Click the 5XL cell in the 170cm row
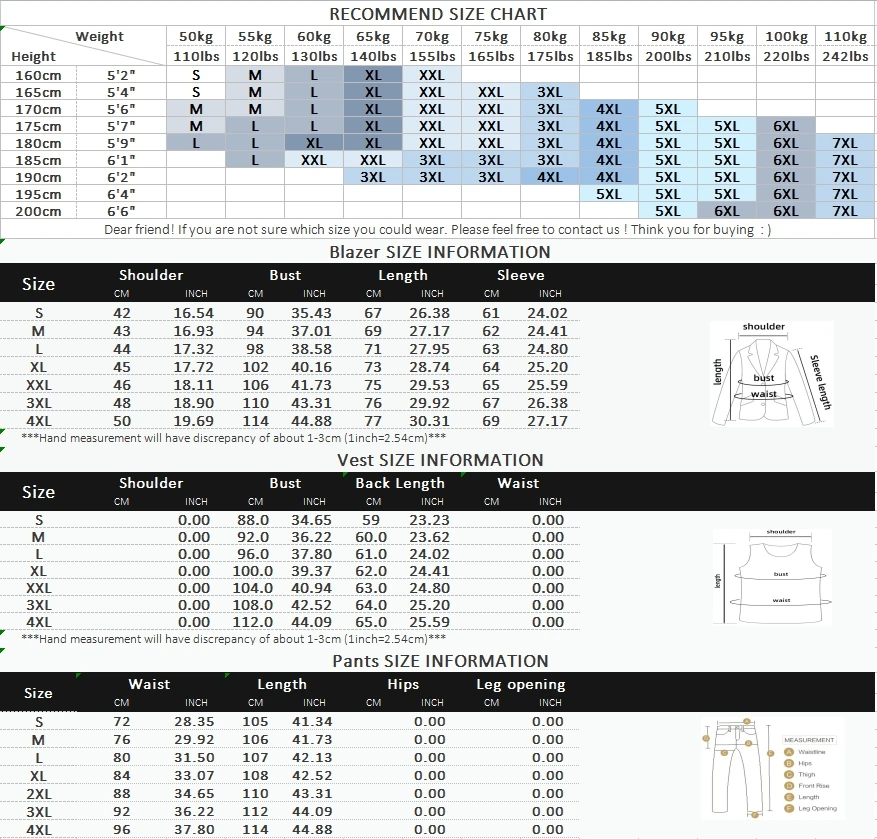 click(x=668, y=109)
